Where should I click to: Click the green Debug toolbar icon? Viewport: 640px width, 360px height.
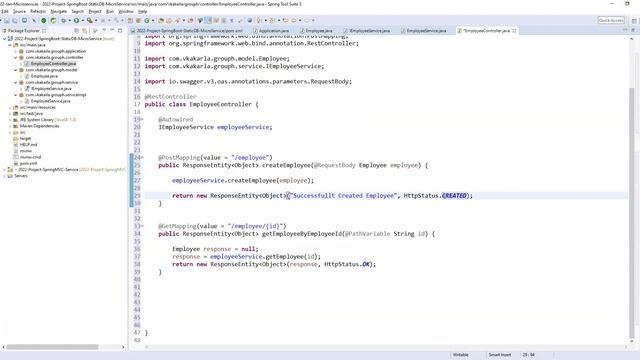click(x=64, y=20)
